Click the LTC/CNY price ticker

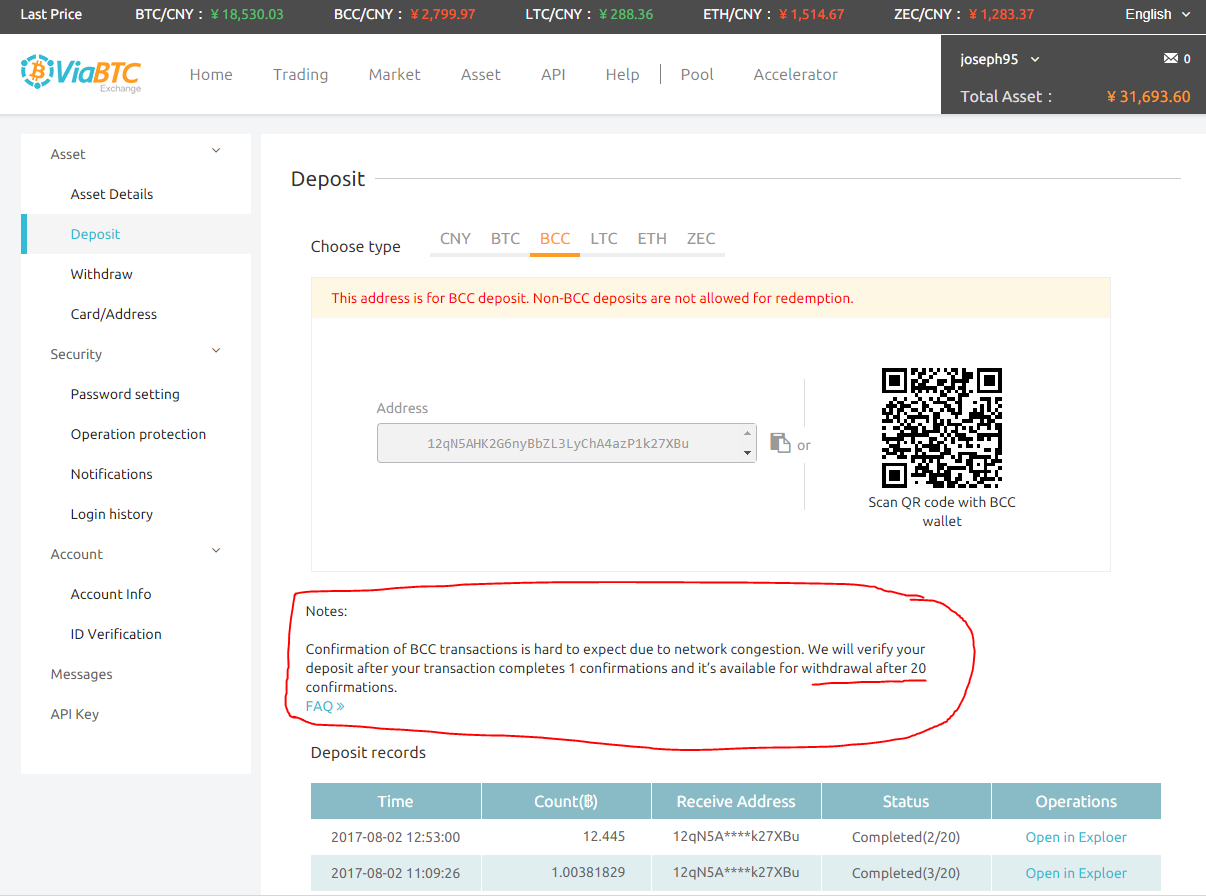click(x=589, y=14)
